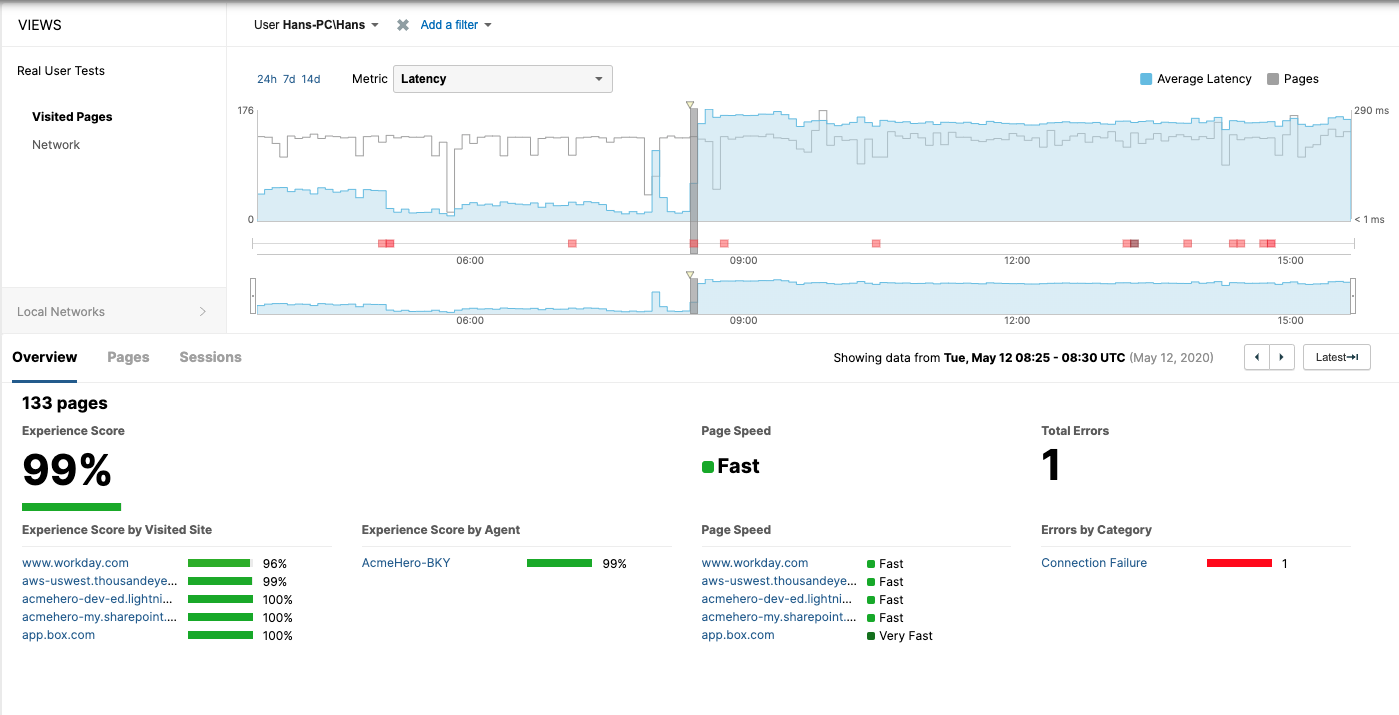Open www.workday.com experience score link
Image resolution: width=1399 pixels, height=715 pixels.
tap(75, 563)
